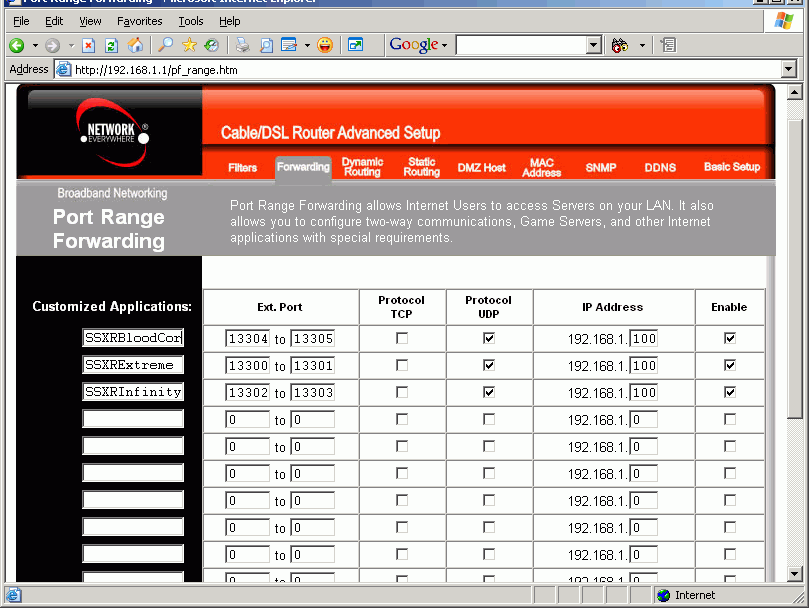Open the Favorites menu
Image resolution: width=809 pixels, height=608 pixels.
click(x=139, y=21)
